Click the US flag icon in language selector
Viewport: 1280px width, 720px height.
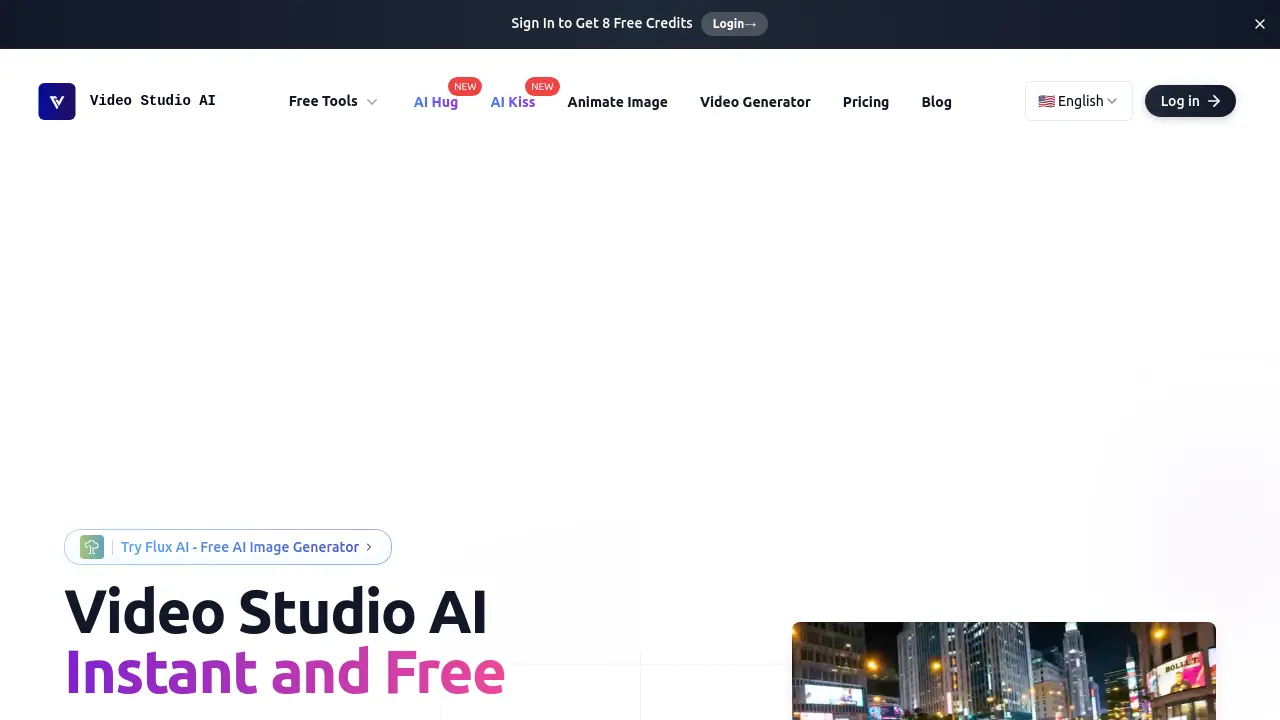click(1046, 100)
